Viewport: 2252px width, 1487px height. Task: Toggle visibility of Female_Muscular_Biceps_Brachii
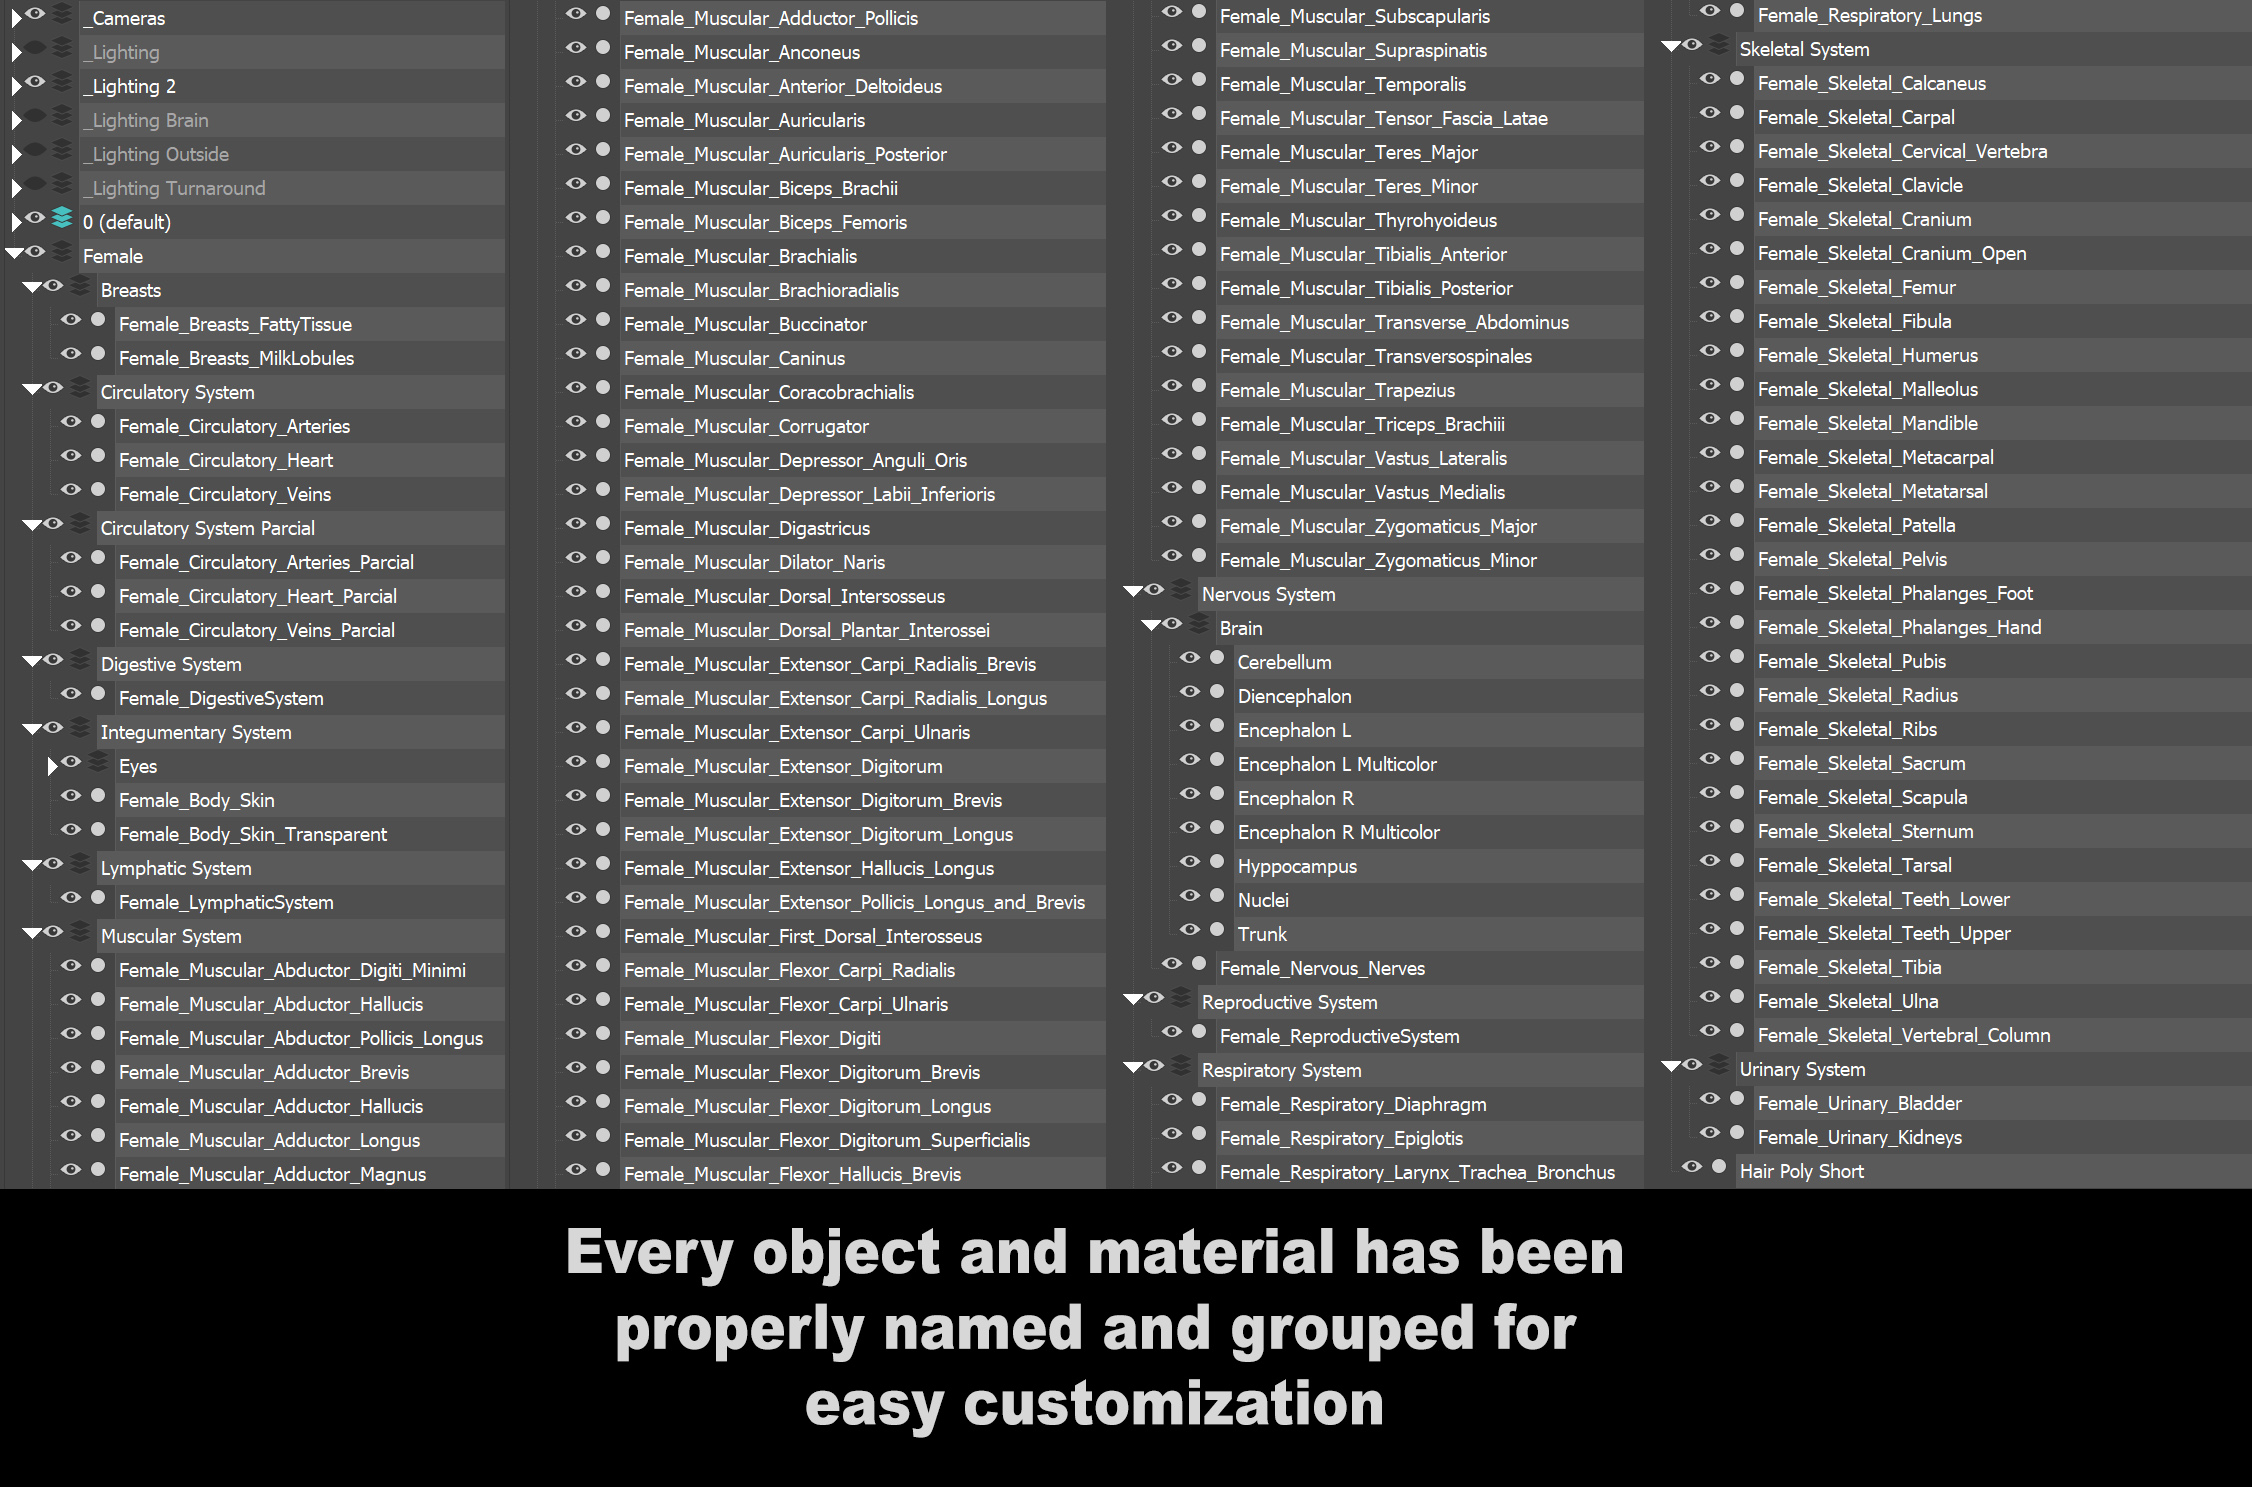pyautogui.click(x=575, y=183)
